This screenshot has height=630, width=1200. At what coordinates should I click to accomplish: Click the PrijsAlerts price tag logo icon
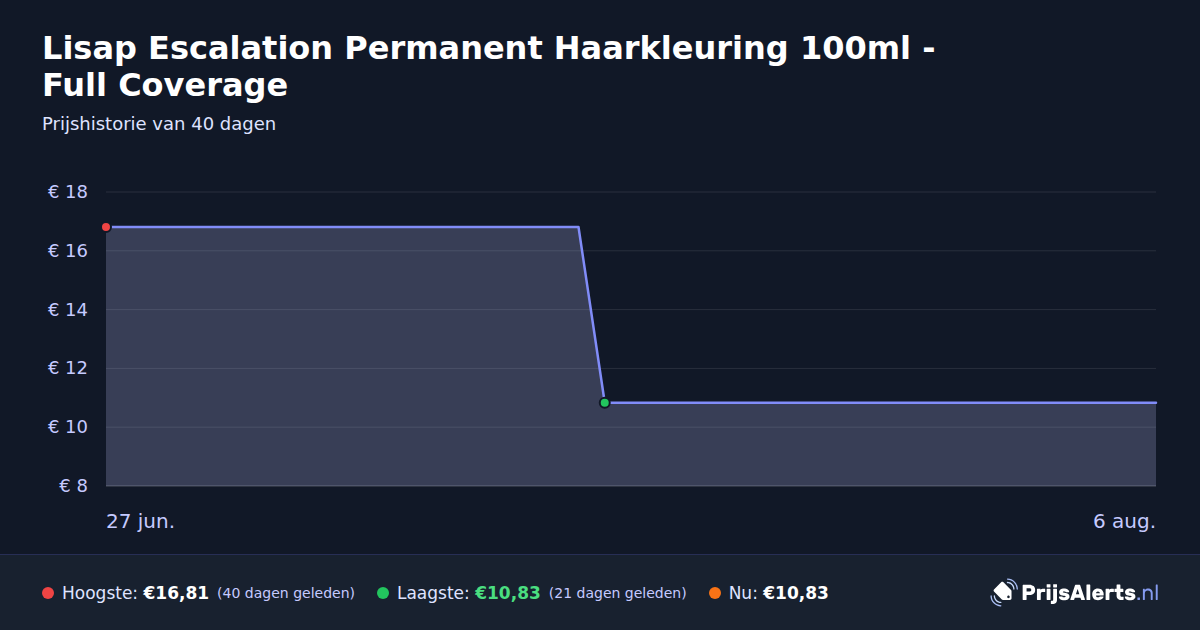tap(1003, 592)
